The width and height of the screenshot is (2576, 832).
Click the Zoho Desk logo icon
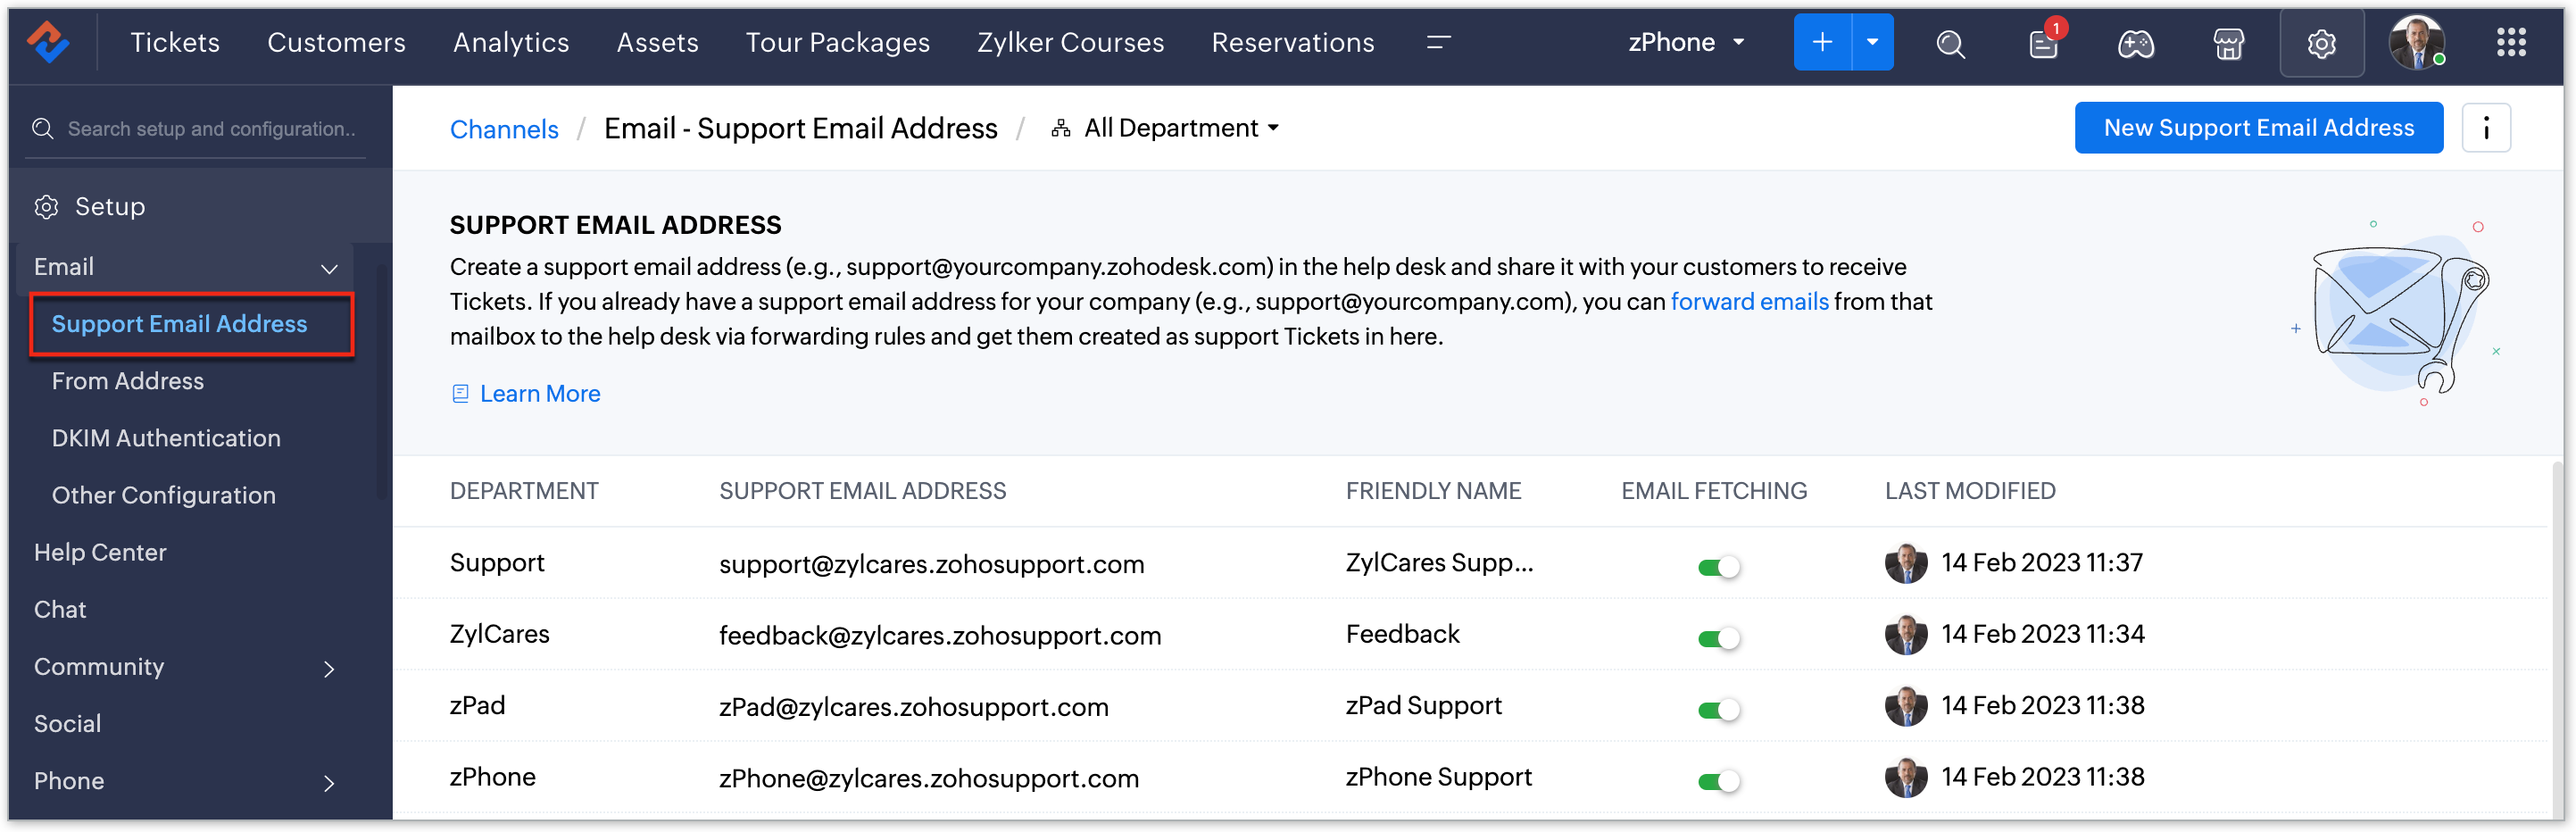click(x=47, y=42)
